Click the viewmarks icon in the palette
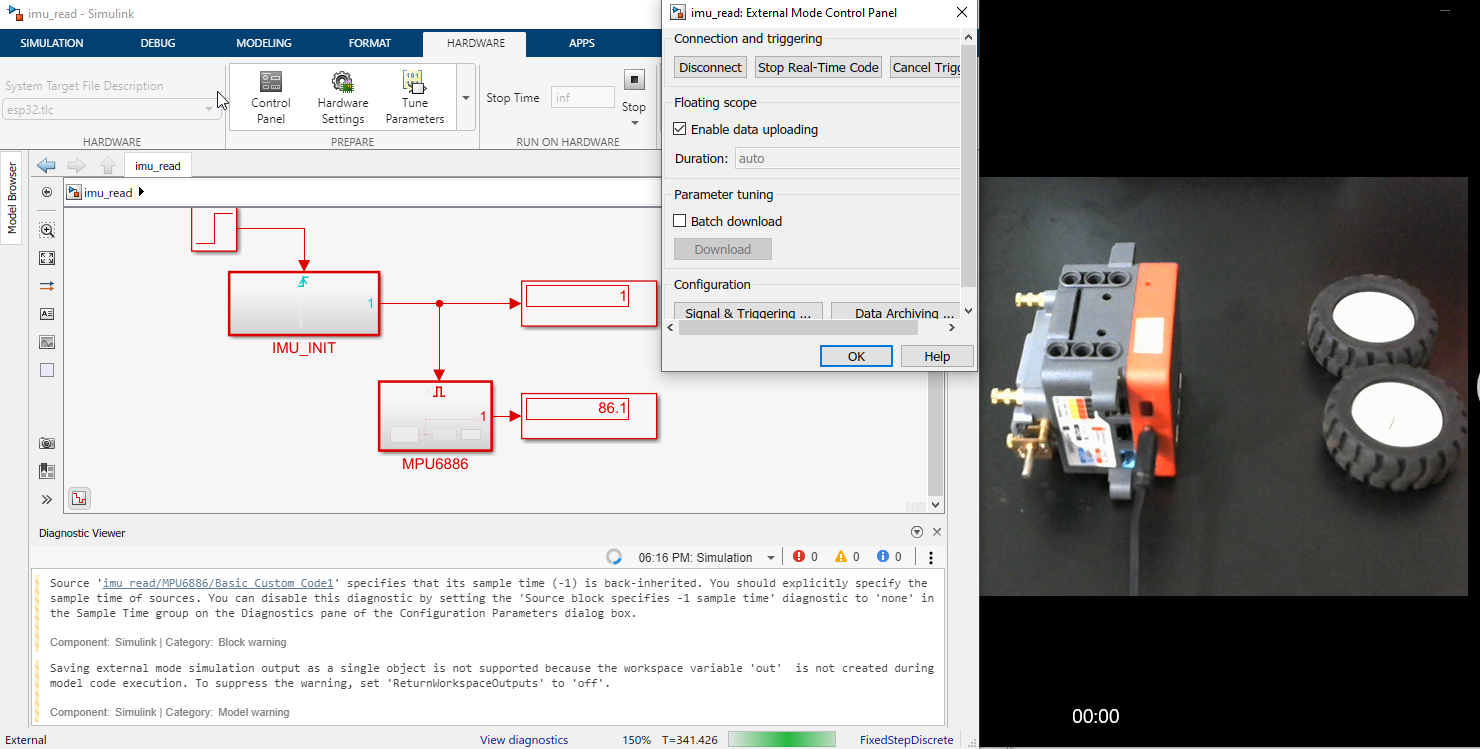The height and width of the screenshot is (749, 1480). tap(47, 471)
